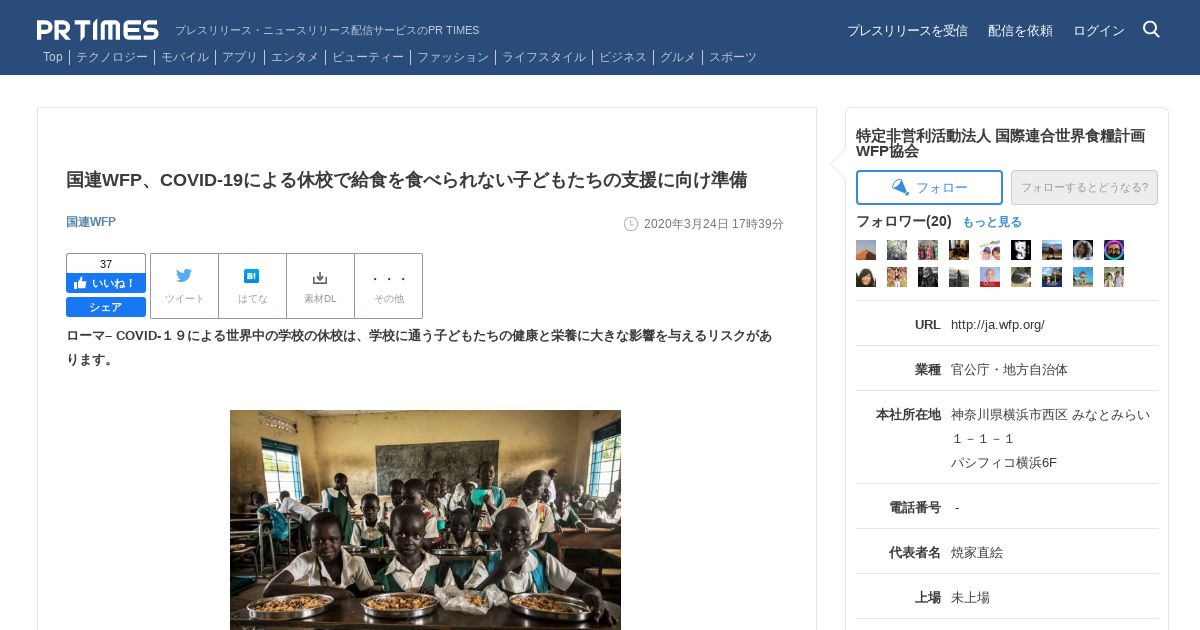This screenshot has width=1200, height=630.
Task: Open the その他 more options button
Action: coord(389,286)
